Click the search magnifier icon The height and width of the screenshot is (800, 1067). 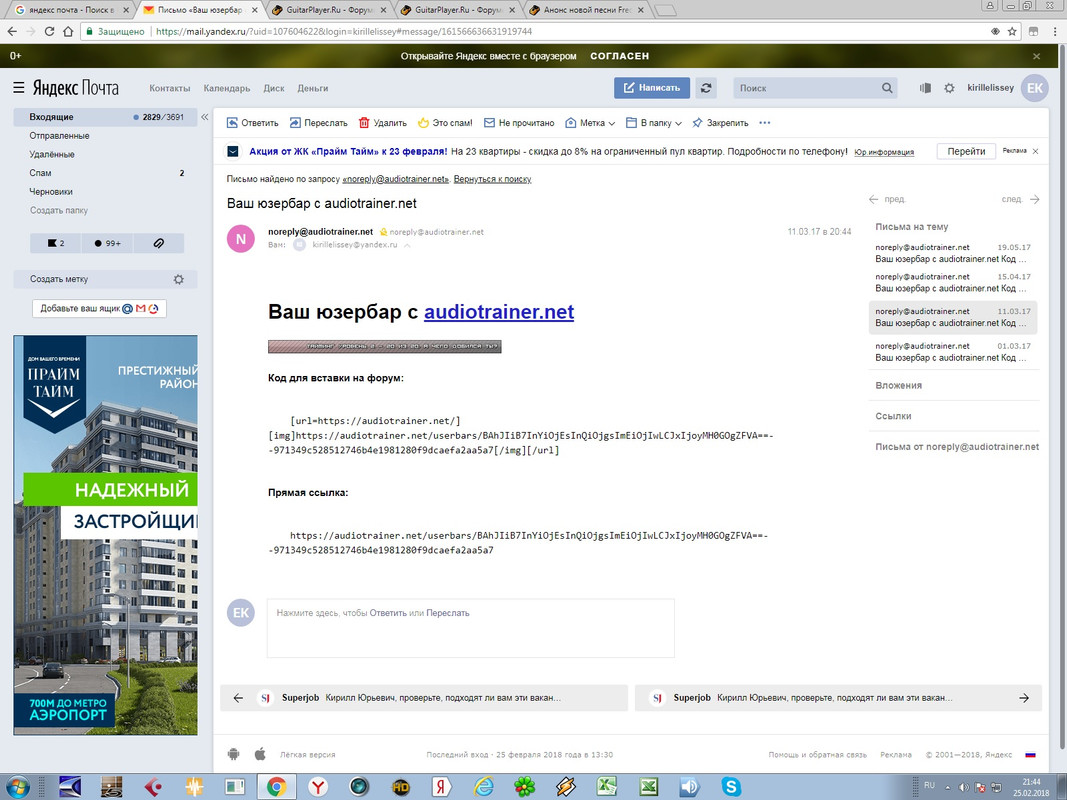(887, 88)
